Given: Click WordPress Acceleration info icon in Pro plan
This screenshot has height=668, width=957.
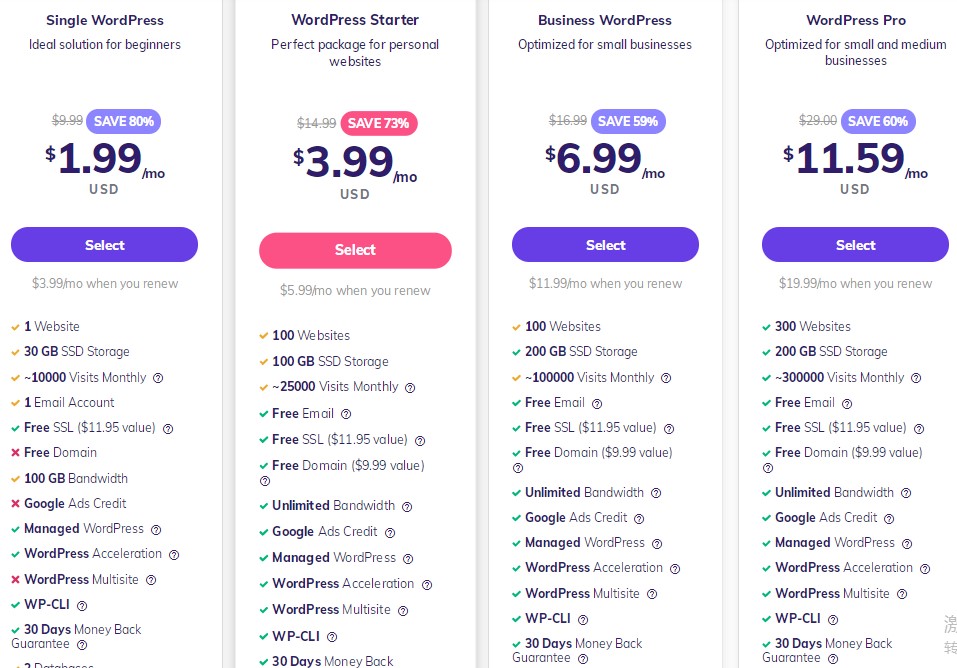Looking at the screenshot, I should point(925,568).
